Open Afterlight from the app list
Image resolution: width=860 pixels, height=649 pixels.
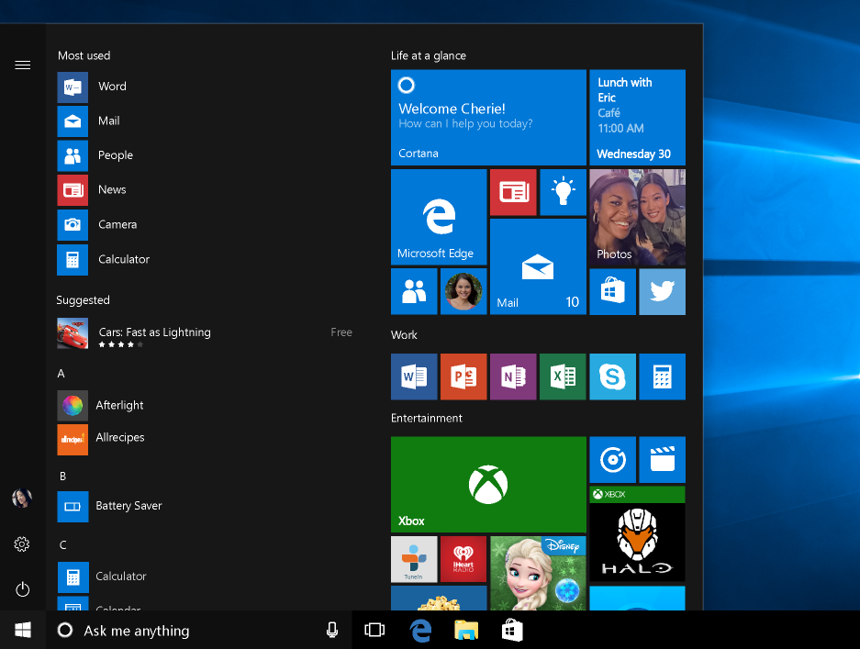point(204,405)
